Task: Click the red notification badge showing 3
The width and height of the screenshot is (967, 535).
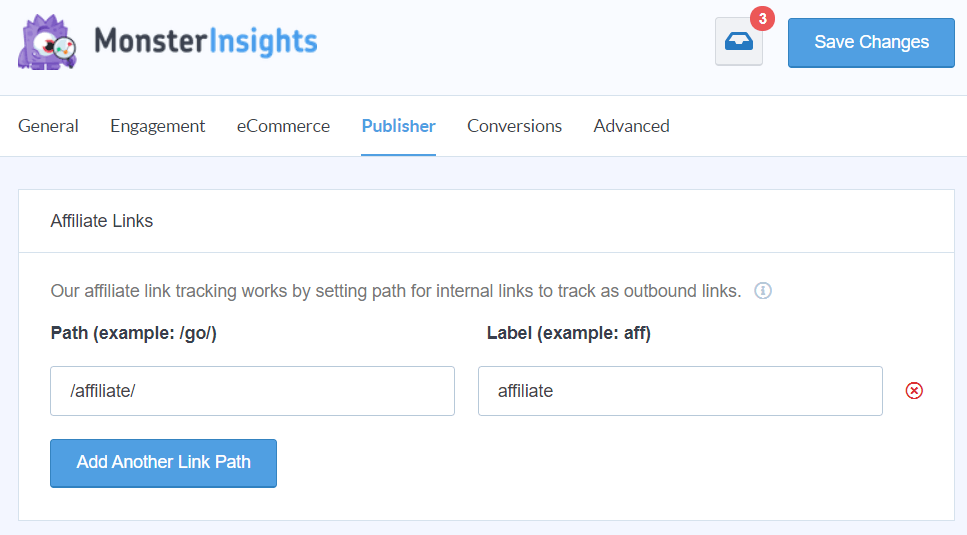Action: (762, 18)
